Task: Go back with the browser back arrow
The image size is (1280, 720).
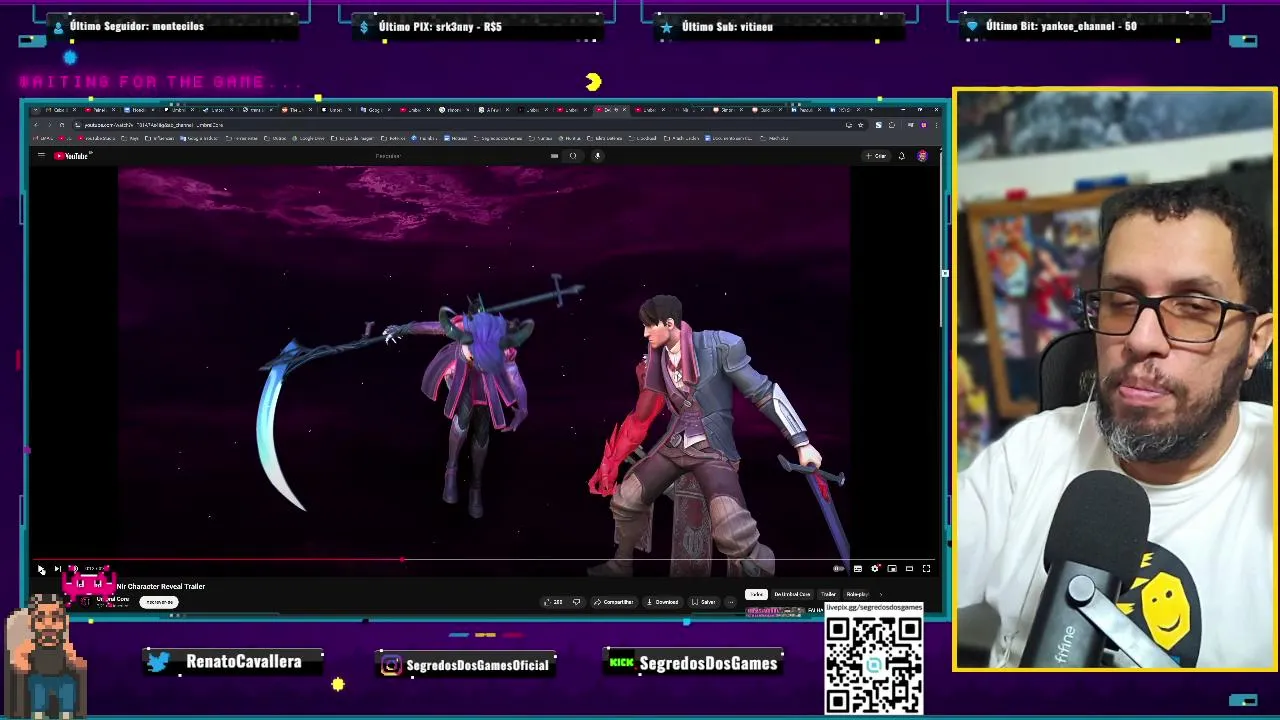Action: point(36,125)
